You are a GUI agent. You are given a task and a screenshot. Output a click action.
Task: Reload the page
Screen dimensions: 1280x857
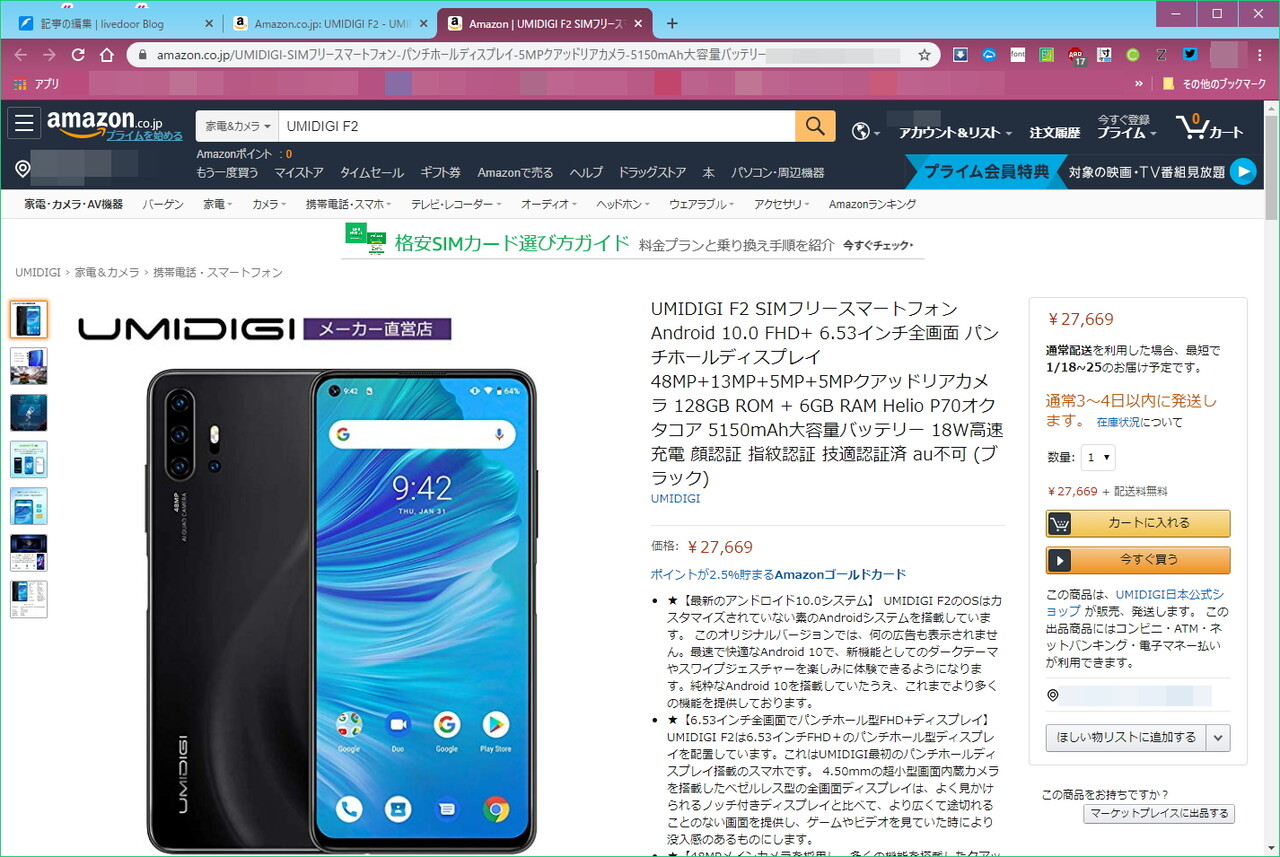[78, 55]
